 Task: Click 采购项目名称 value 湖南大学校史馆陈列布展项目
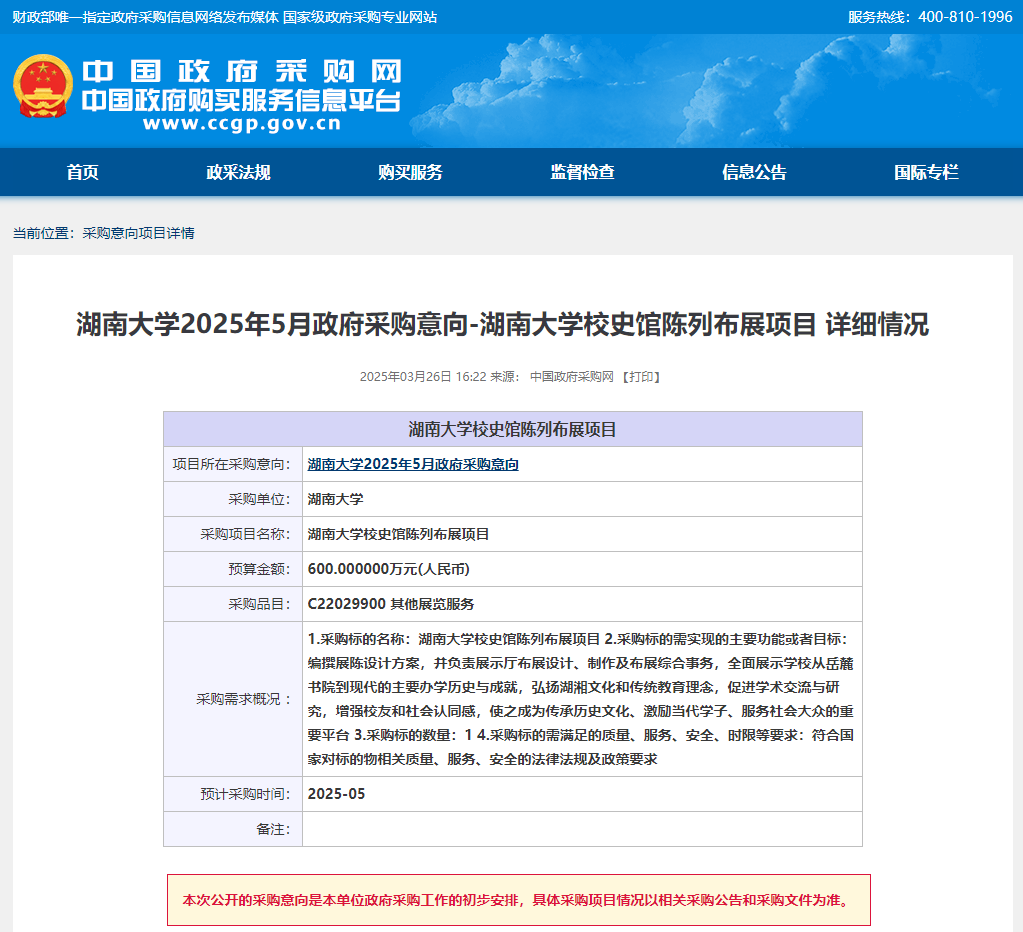[398, 535]
